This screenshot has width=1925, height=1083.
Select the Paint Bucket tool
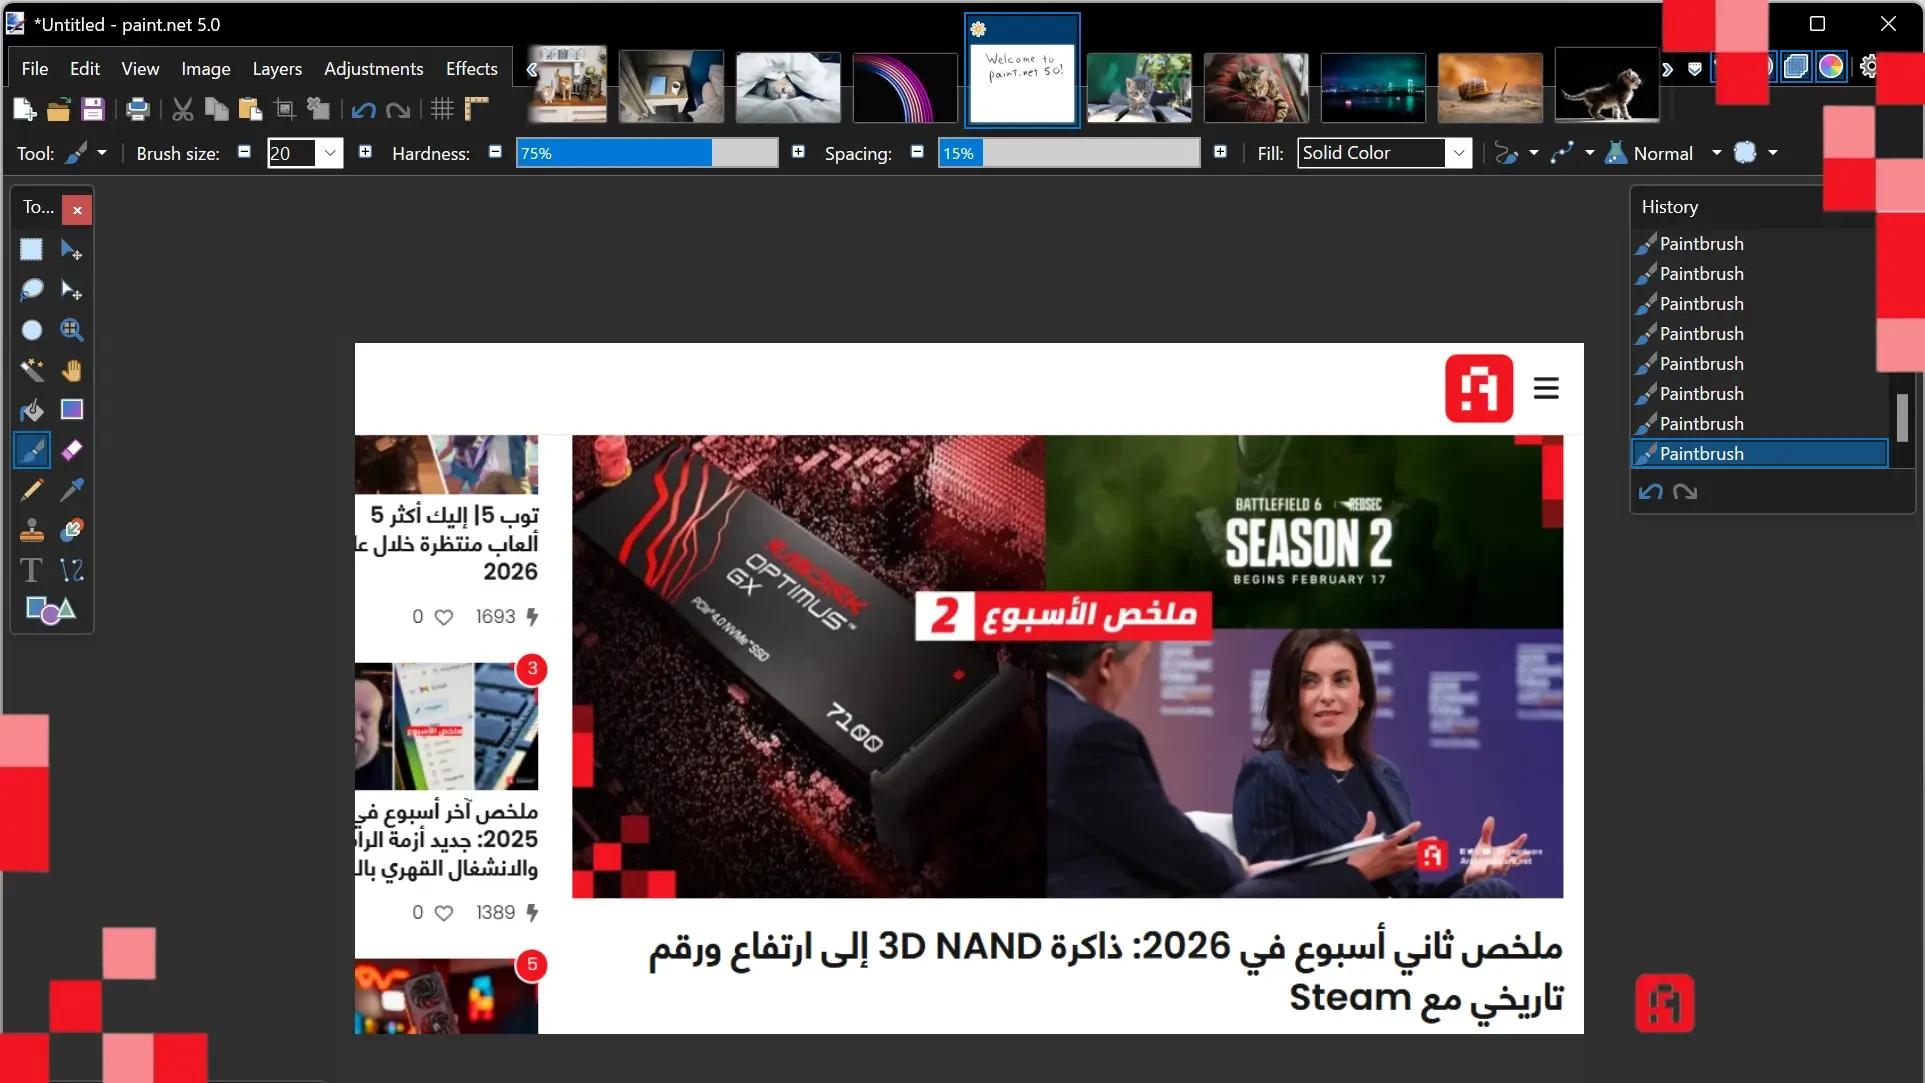(x=32, y=410)
